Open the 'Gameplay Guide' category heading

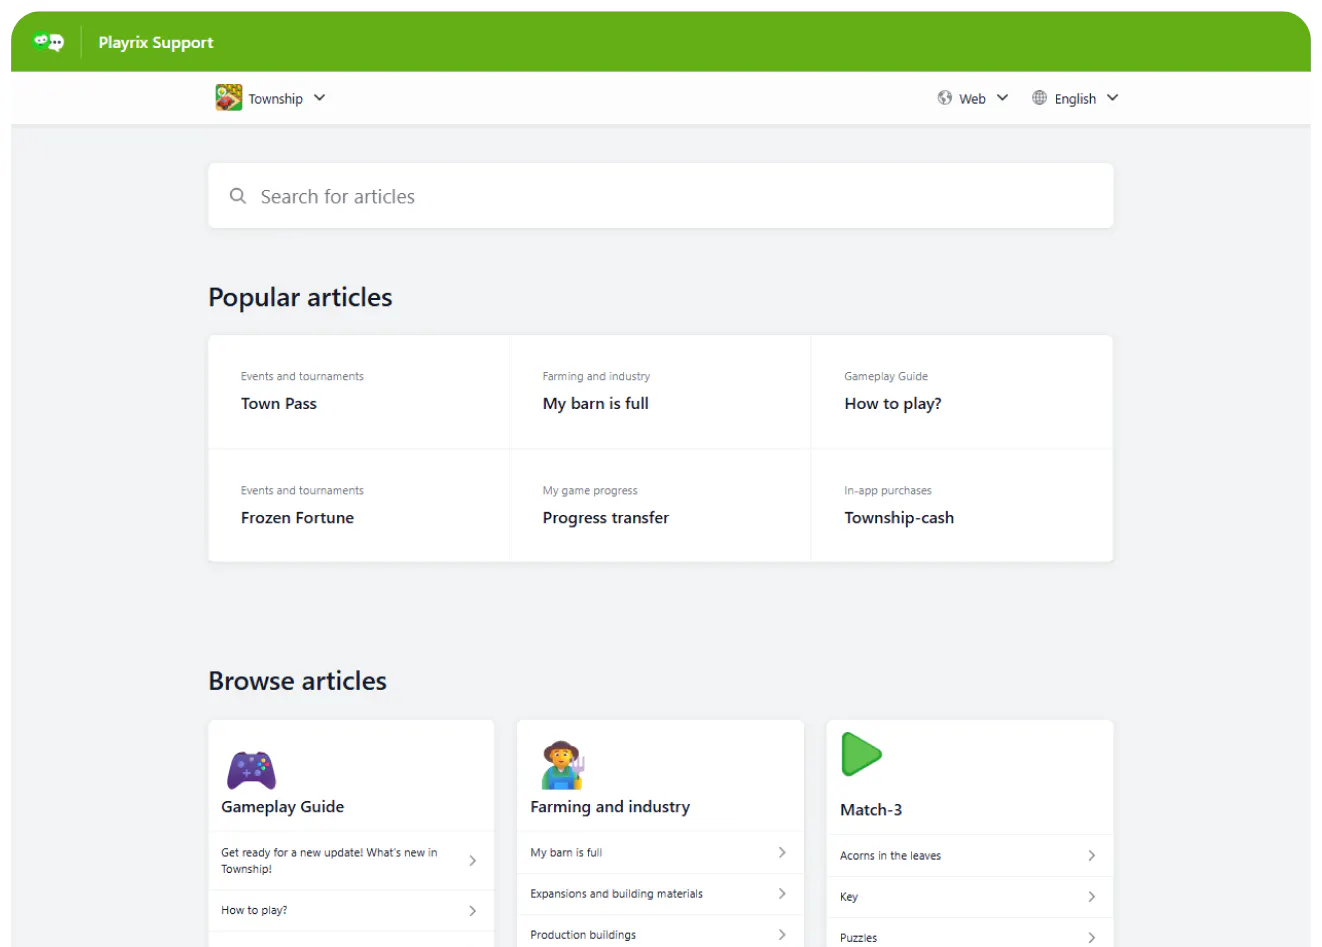283,807
